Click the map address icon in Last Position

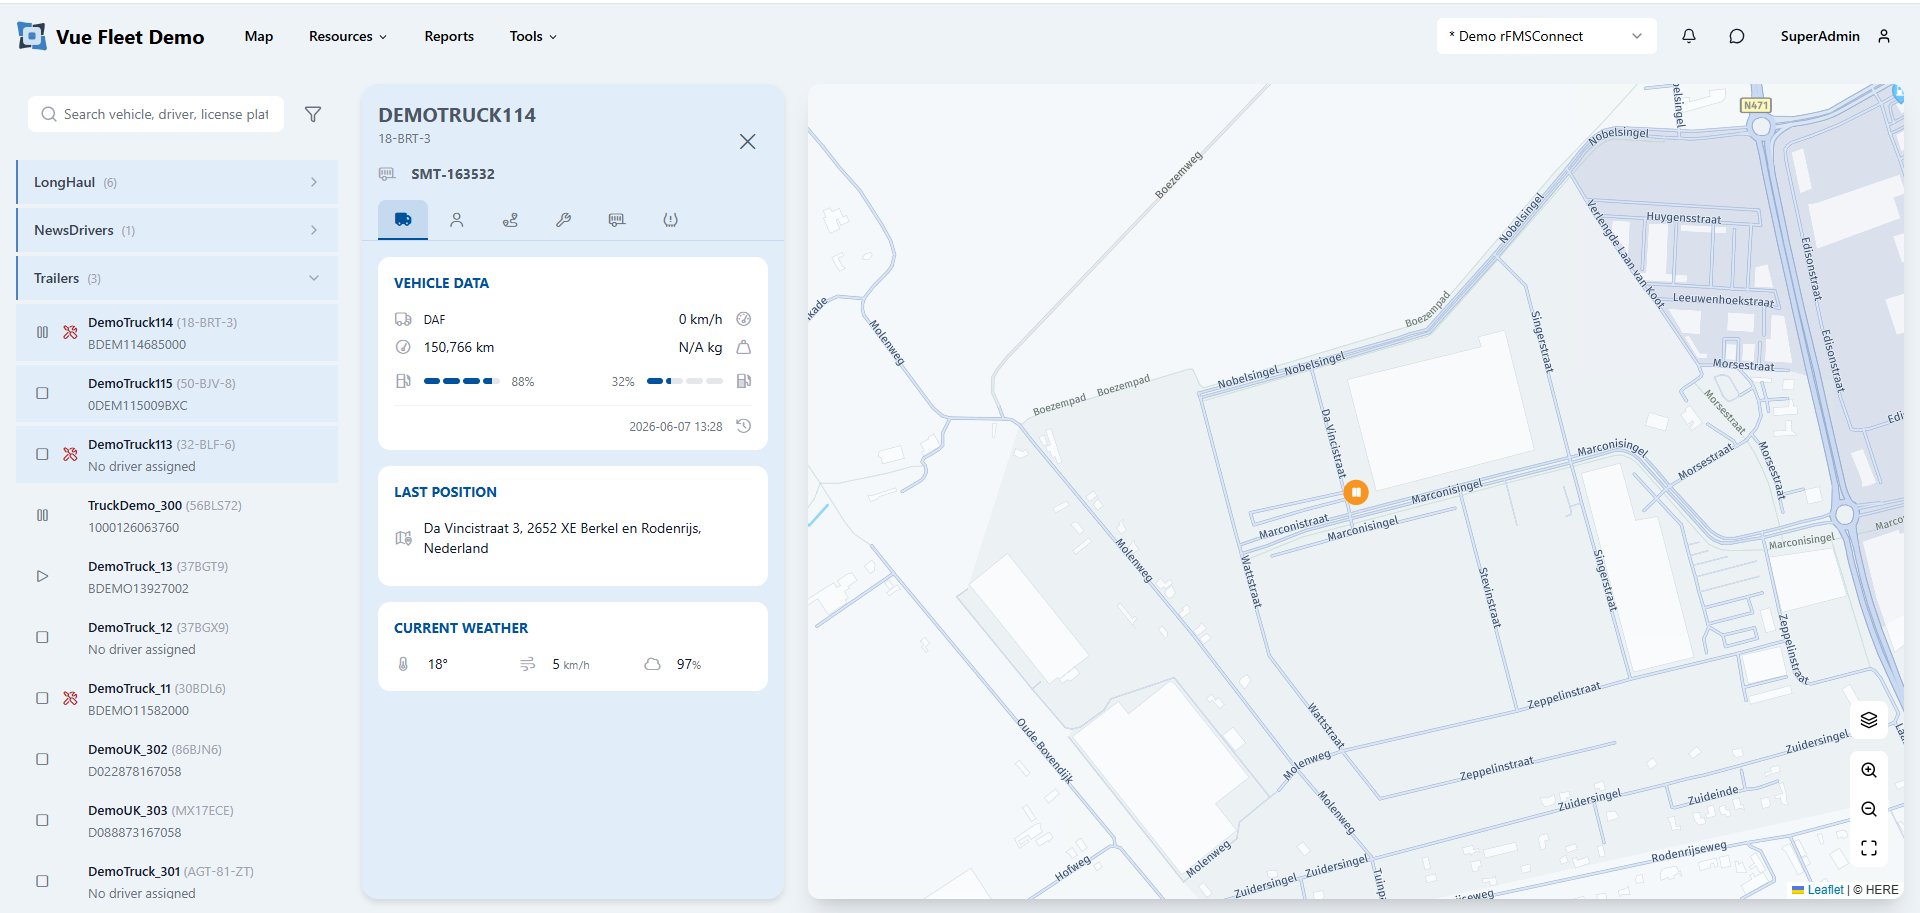click(x=403, y=538)
